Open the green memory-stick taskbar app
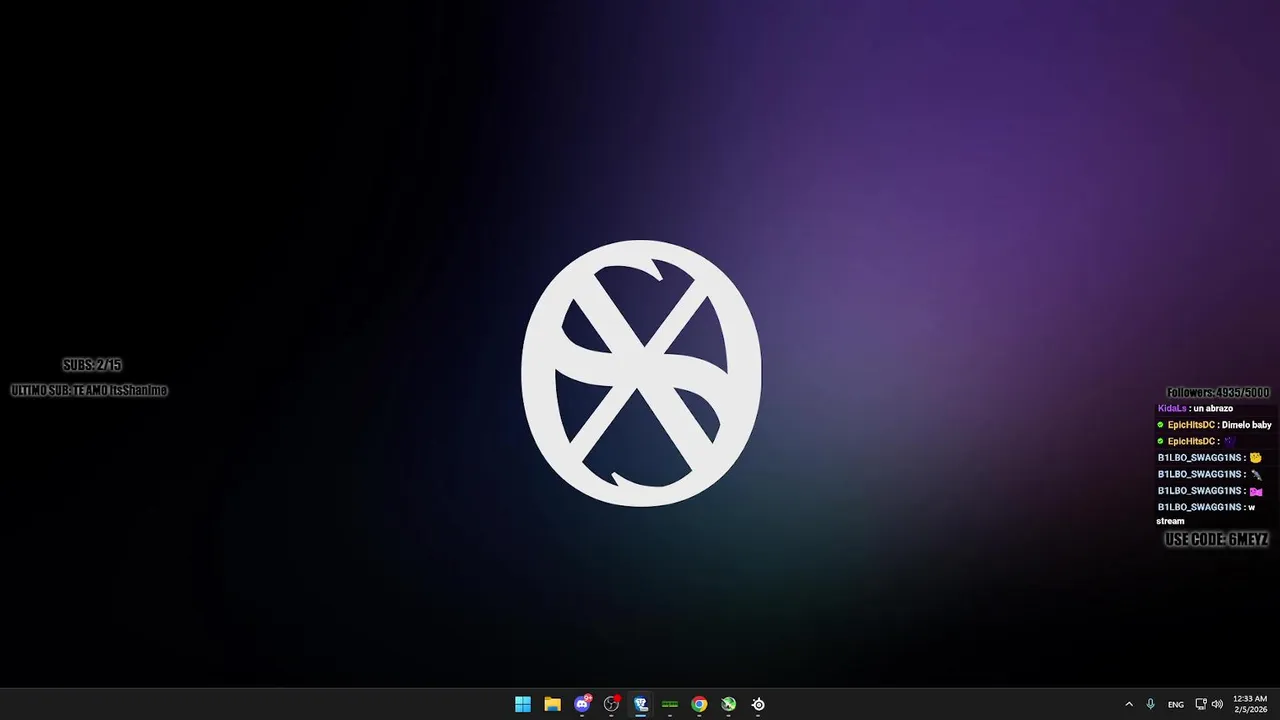The width and height of the screenshot is (1280, 720). [x=670, y=704]
